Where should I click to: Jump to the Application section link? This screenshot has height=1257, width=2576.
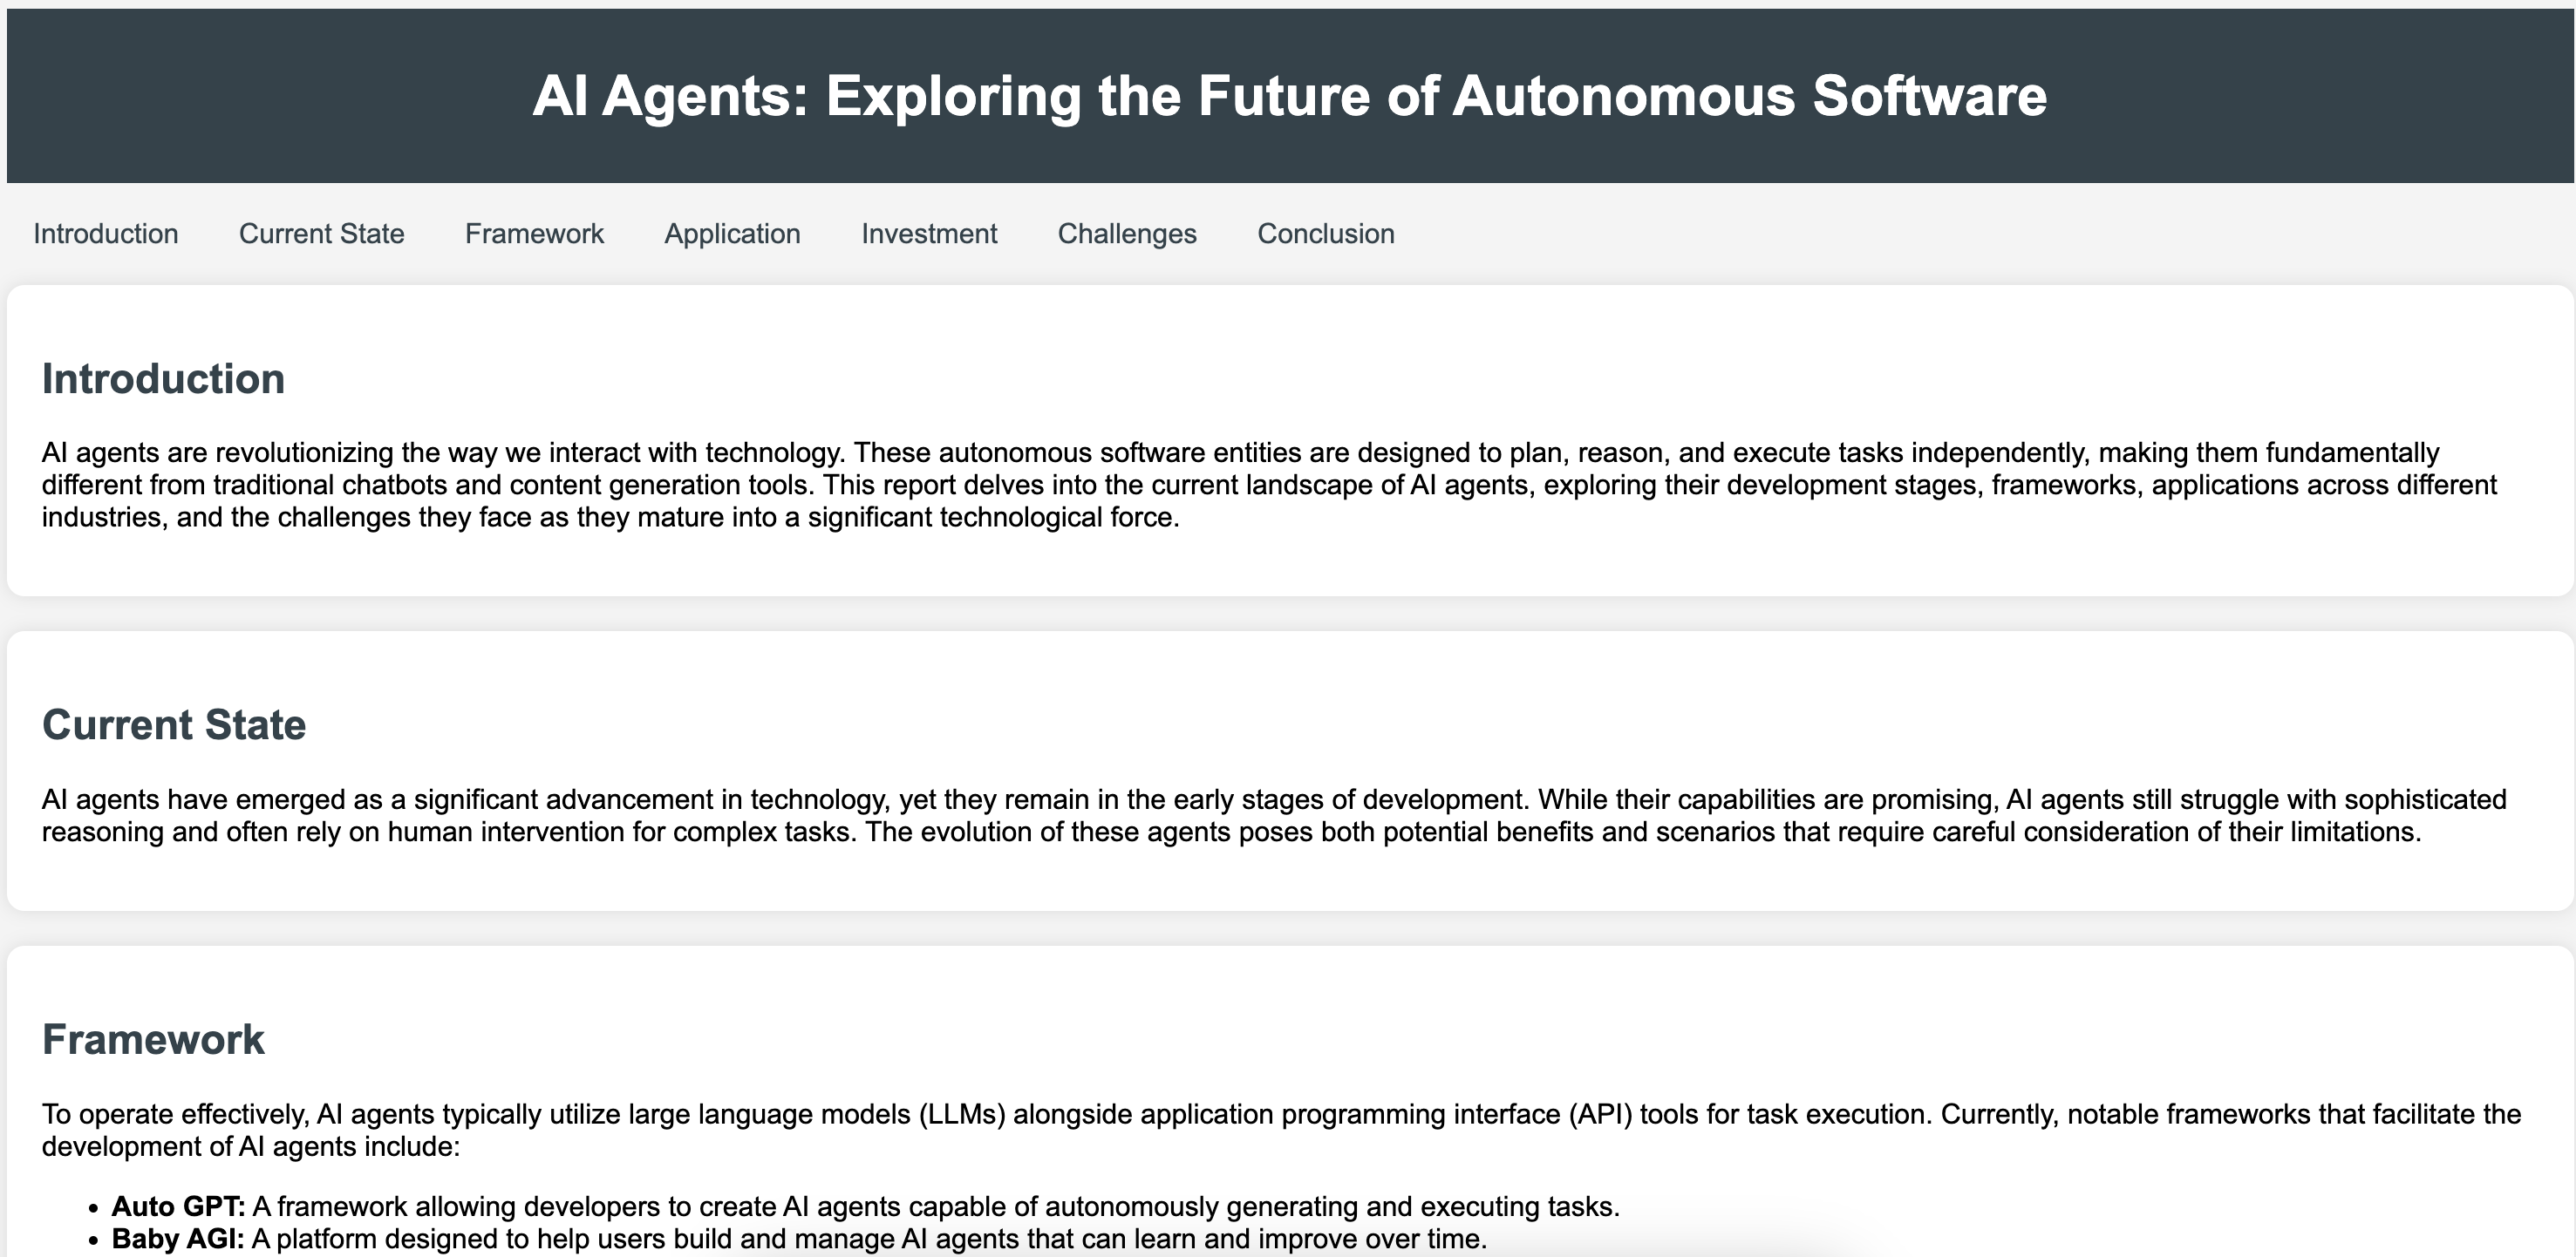click(732, 234)
